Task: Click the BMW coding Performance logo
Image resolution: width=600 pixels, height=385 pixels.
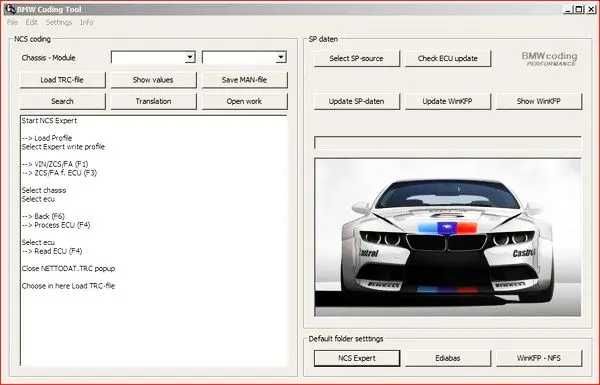Action: (549, 59)
